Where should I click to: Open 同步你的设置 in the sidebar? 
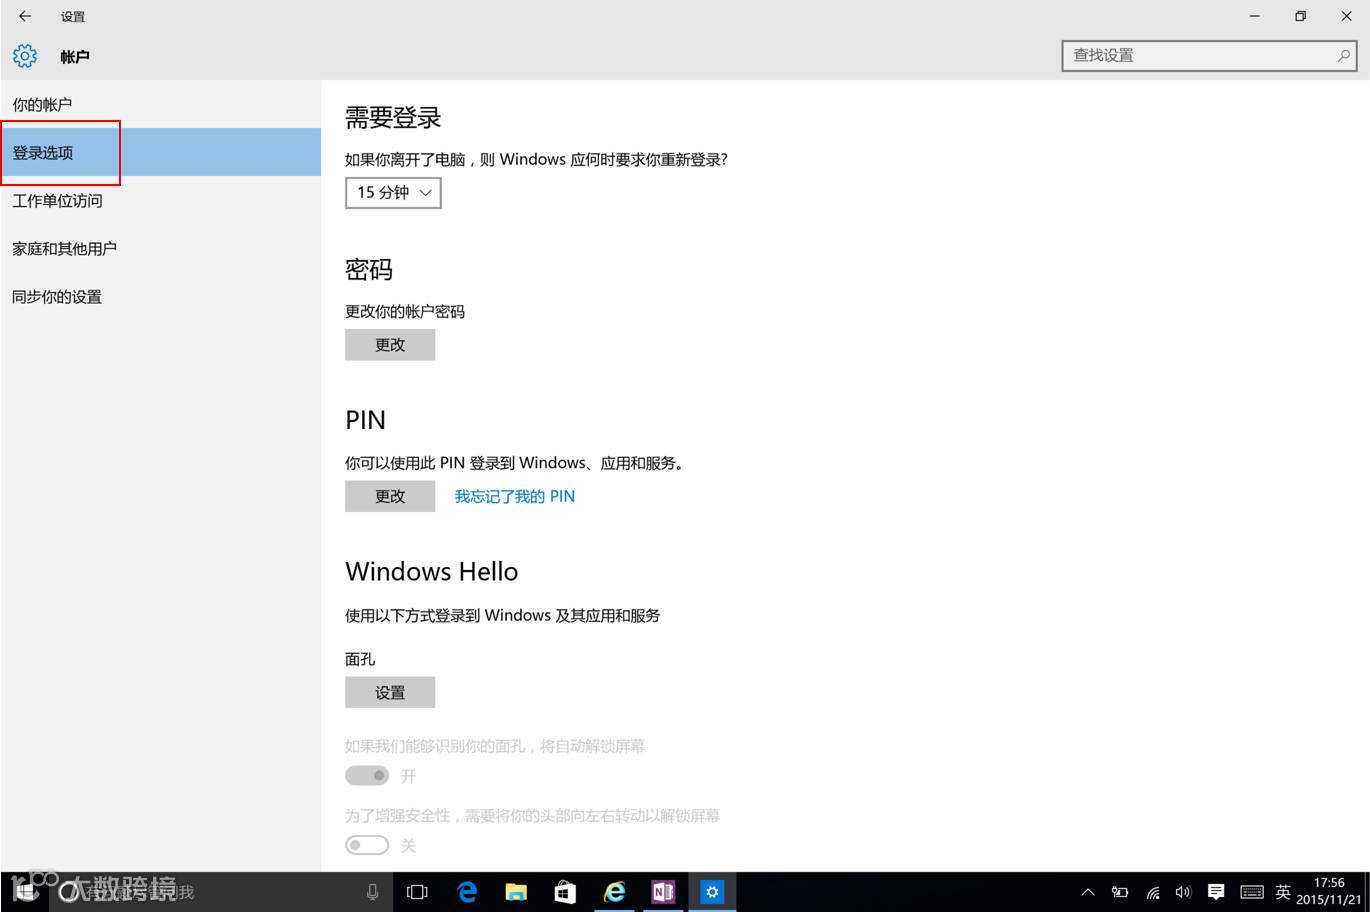(x=161, y=296)
